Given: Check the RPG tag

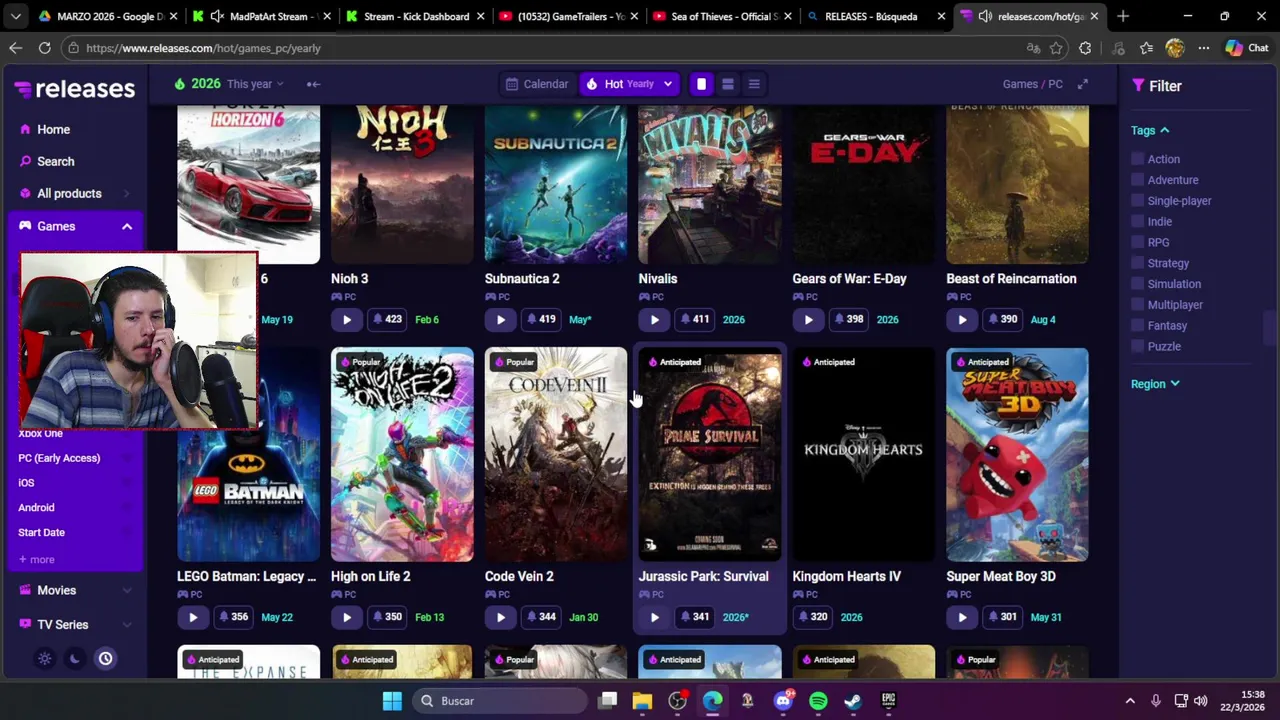Looking at the screenshot, I should tap(1137, 242).
